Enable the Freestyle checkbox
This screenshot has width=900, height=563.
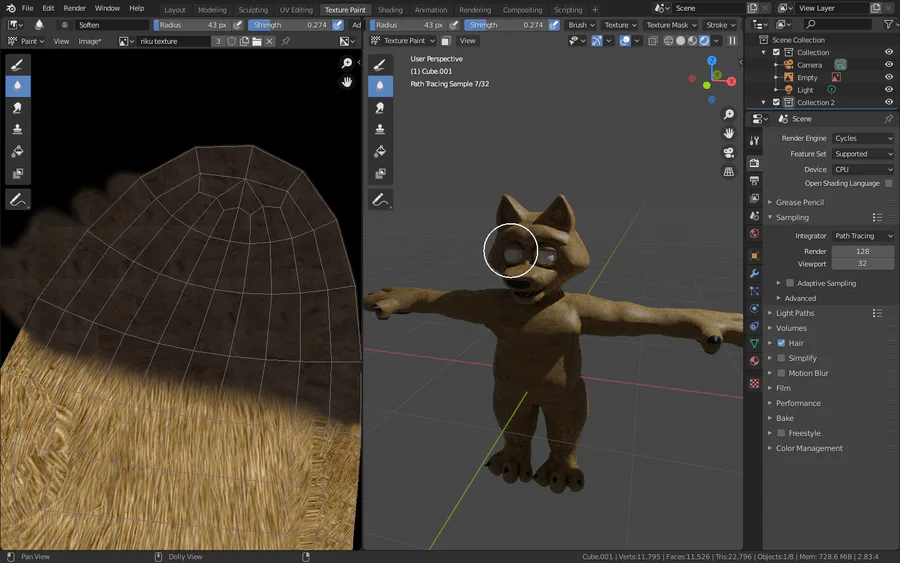tap(781, 433)
